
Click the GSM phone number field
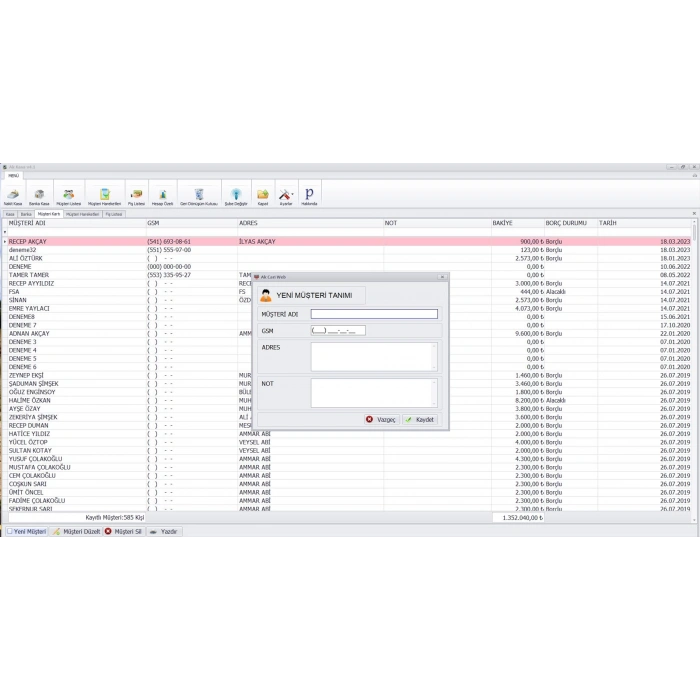(x=338, y=330)
